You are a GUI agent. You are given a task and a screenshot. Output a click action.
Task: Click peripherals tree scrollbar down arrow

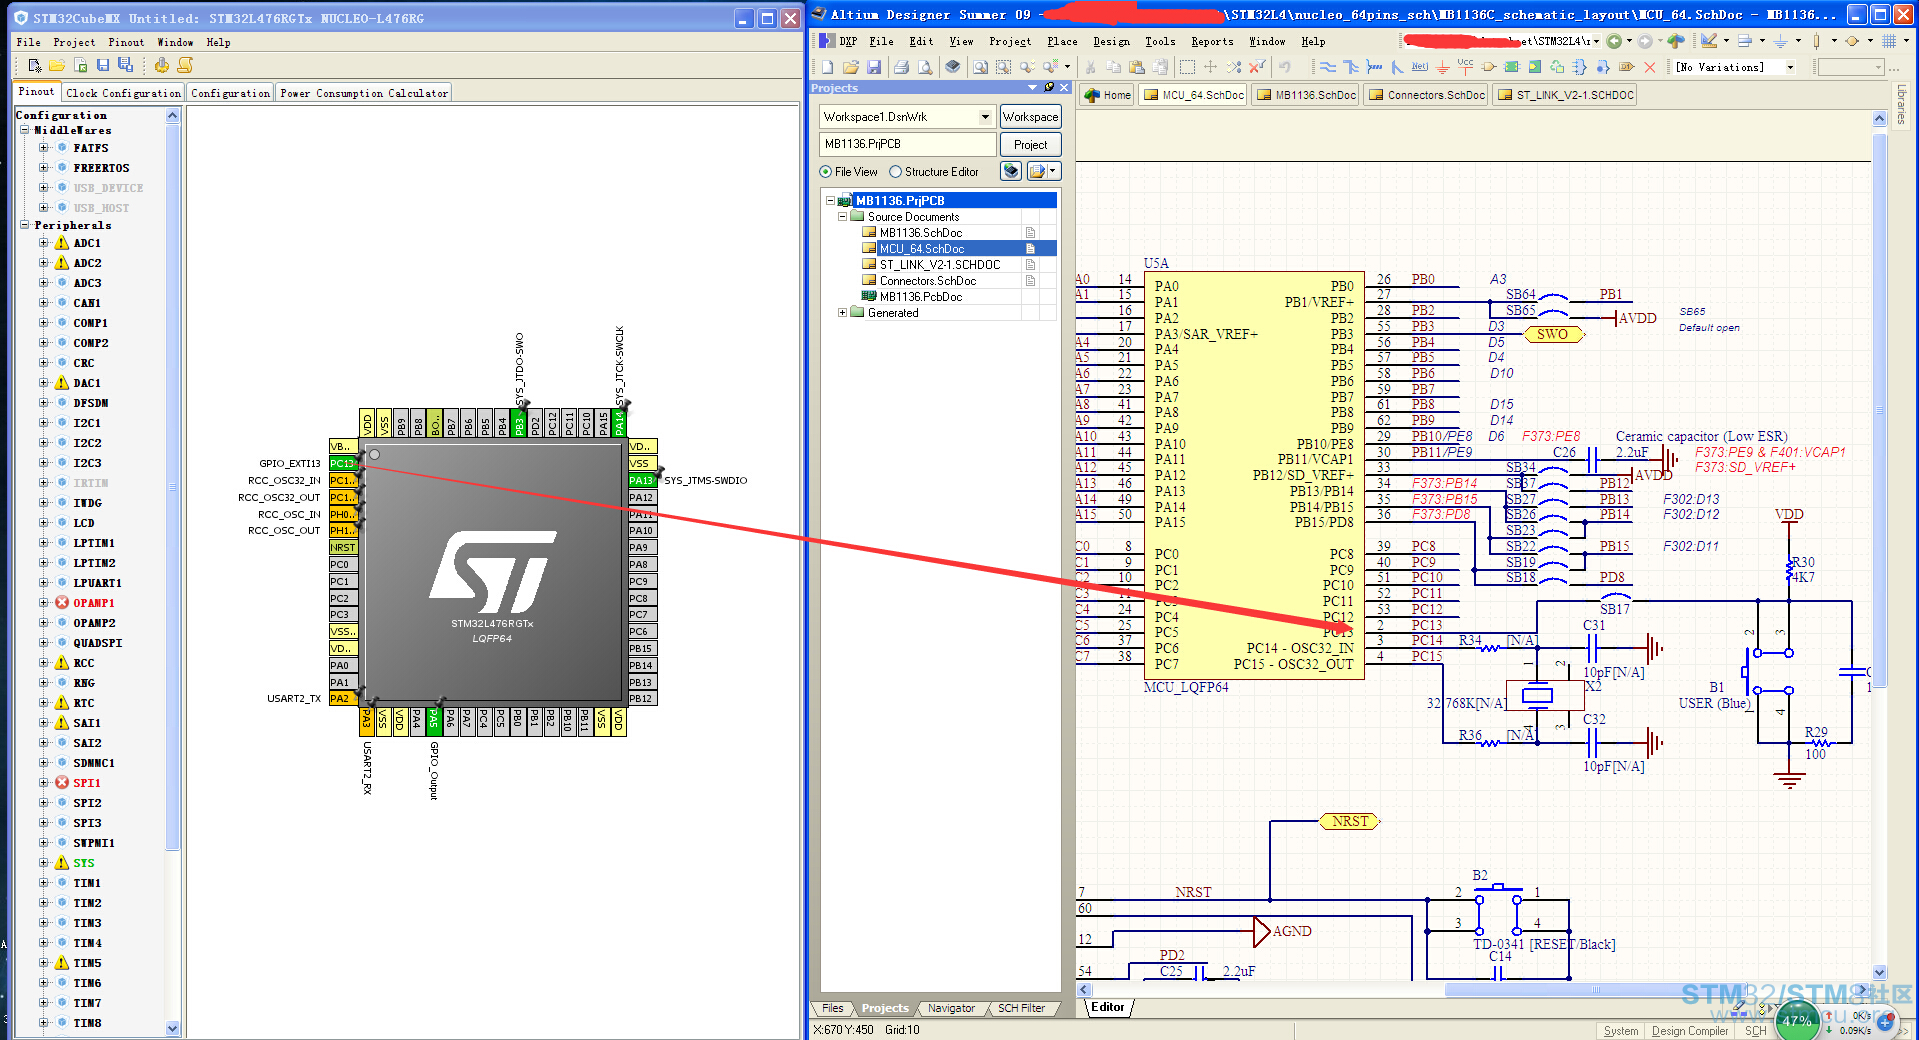[x=173, y=1027]
